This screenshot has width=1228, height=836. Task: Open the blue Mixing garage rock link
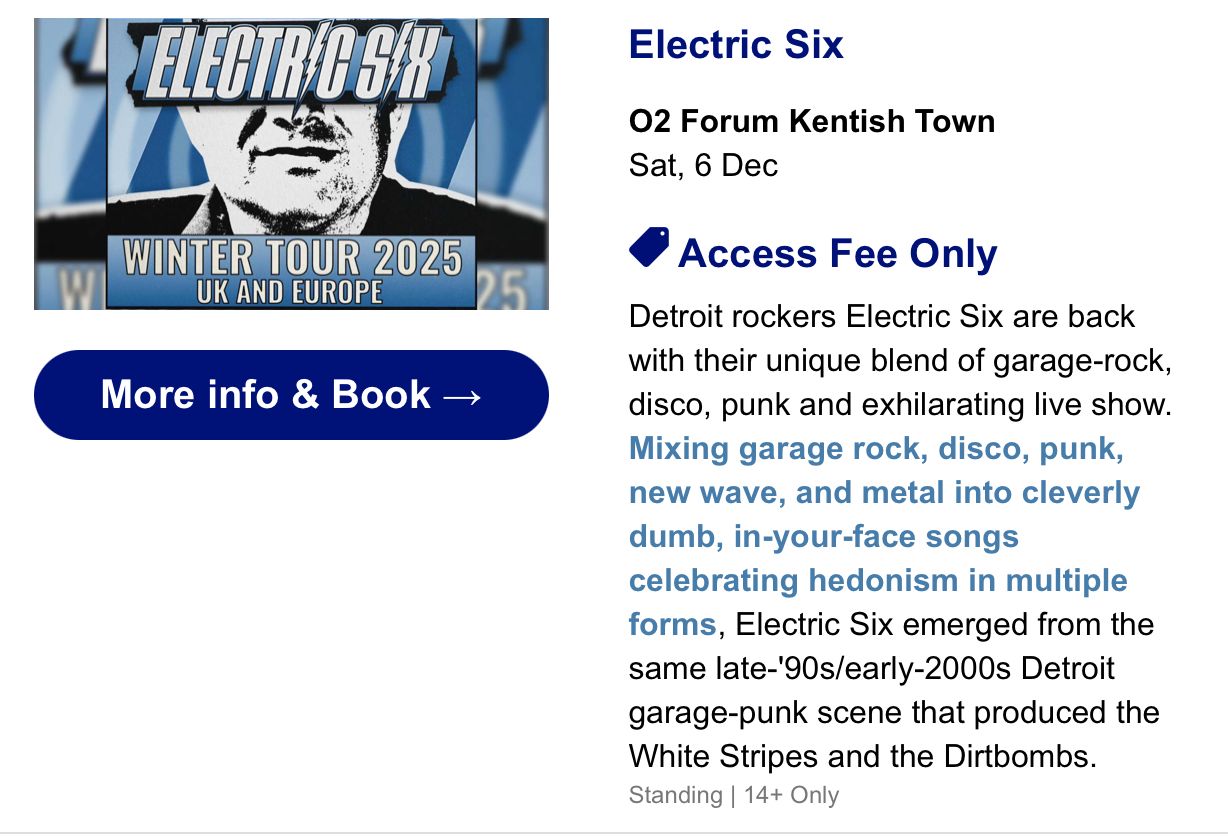[876, 449]
